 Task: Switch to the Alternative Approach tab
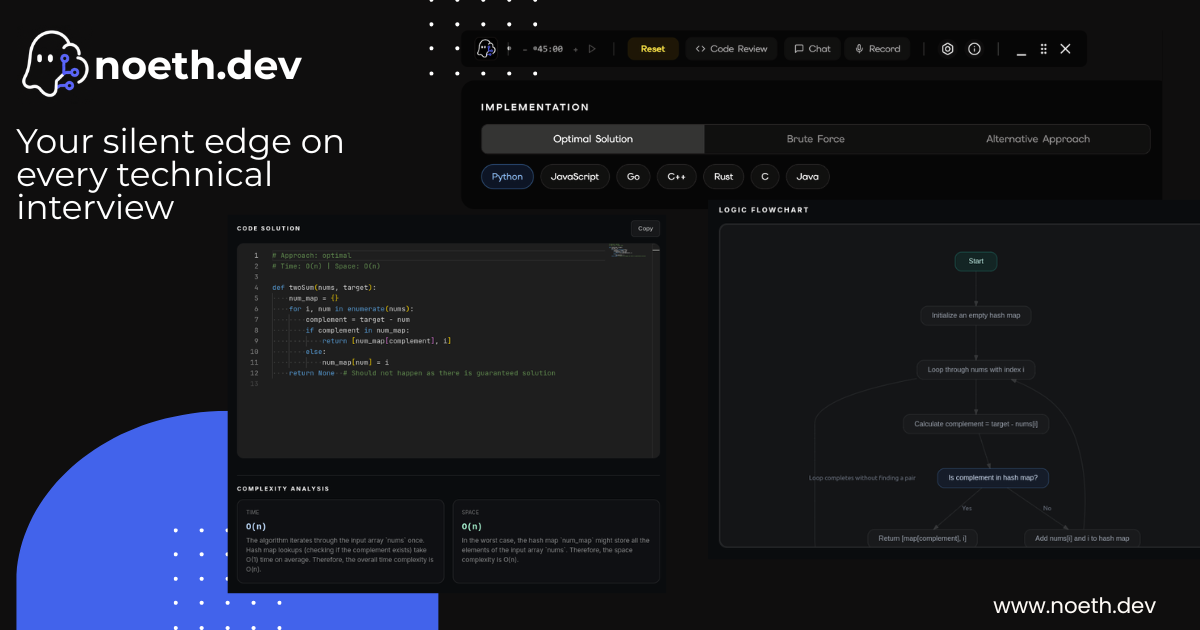tap(1038, 139)
